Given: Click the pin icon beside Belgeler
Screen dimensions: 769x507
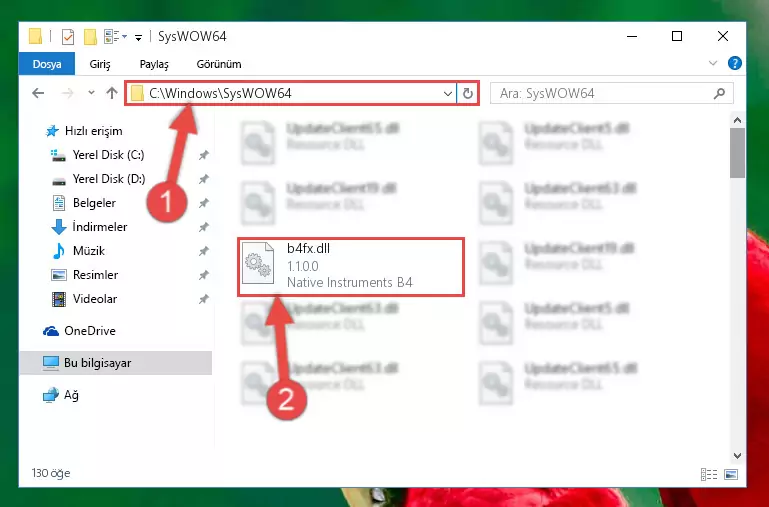Looking at the screenshot, I should click(204, 203).
